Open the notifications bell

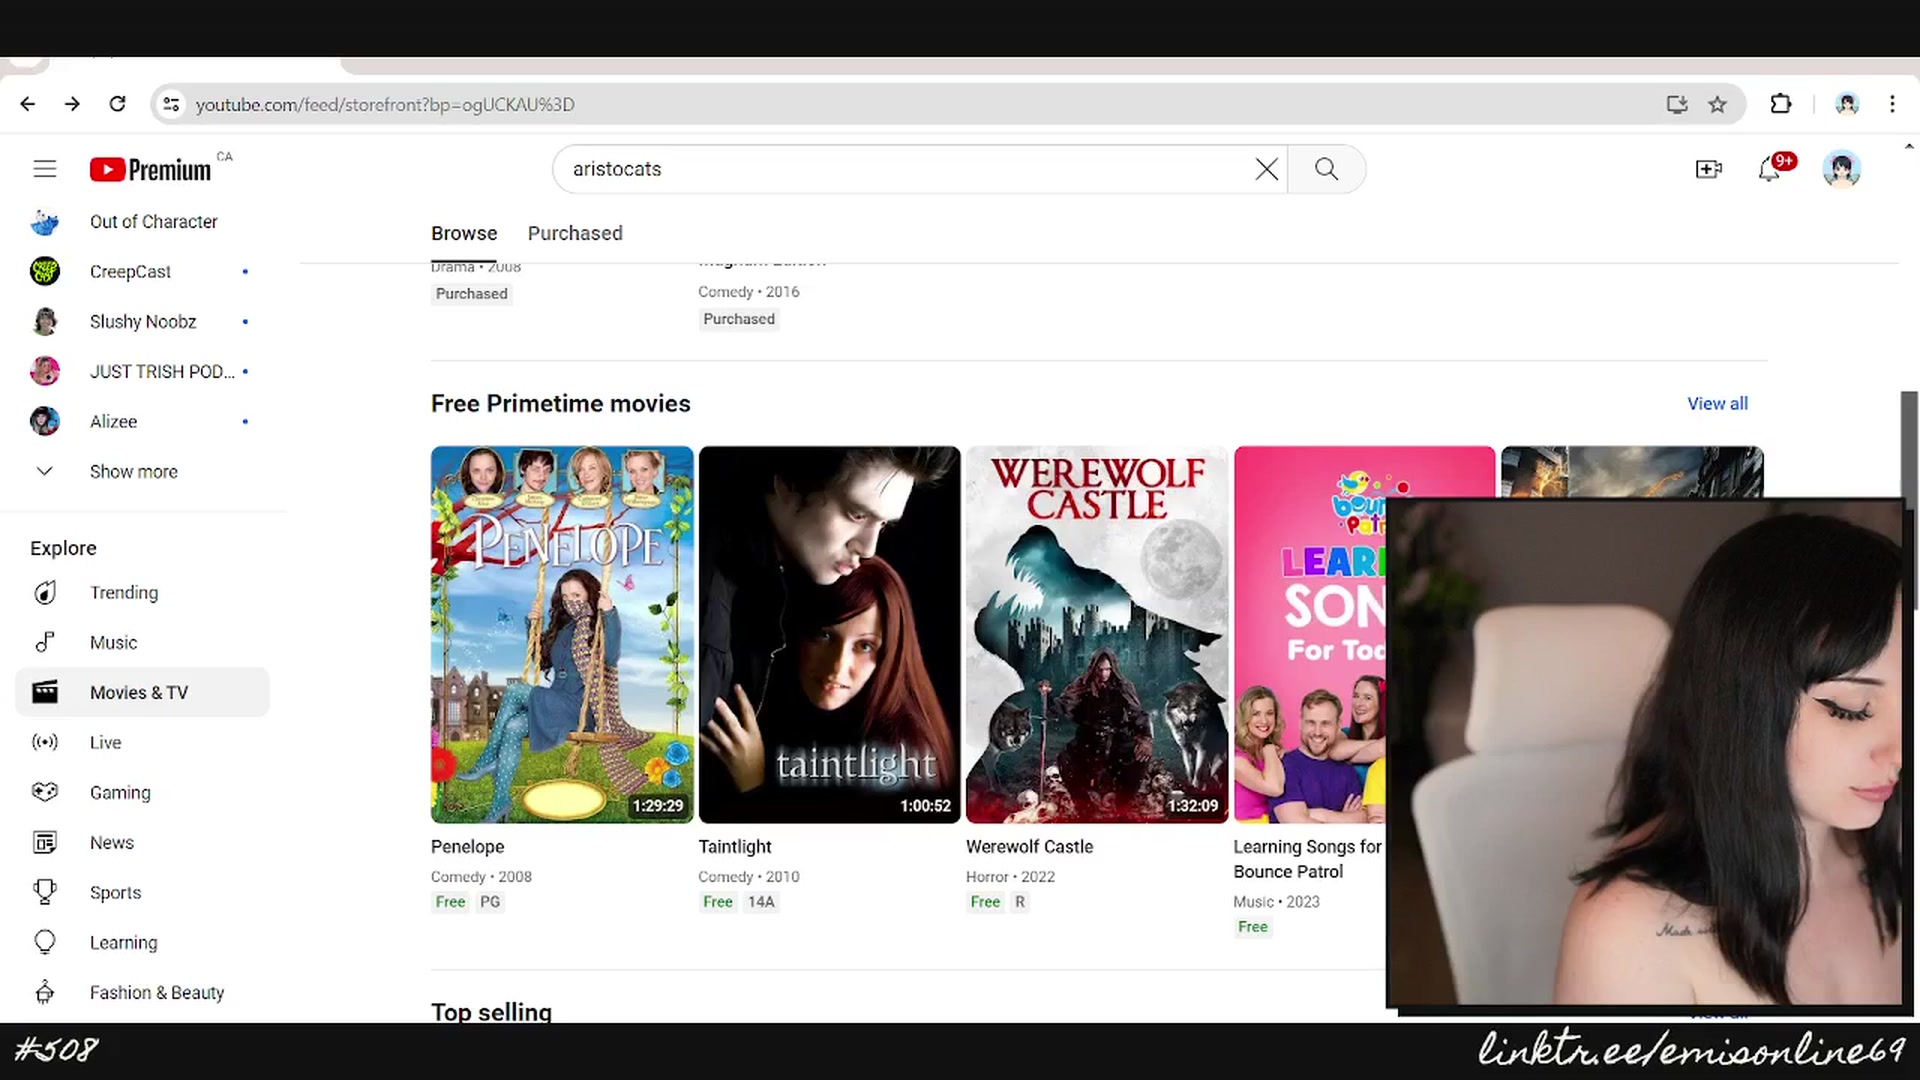(1769, 169)
